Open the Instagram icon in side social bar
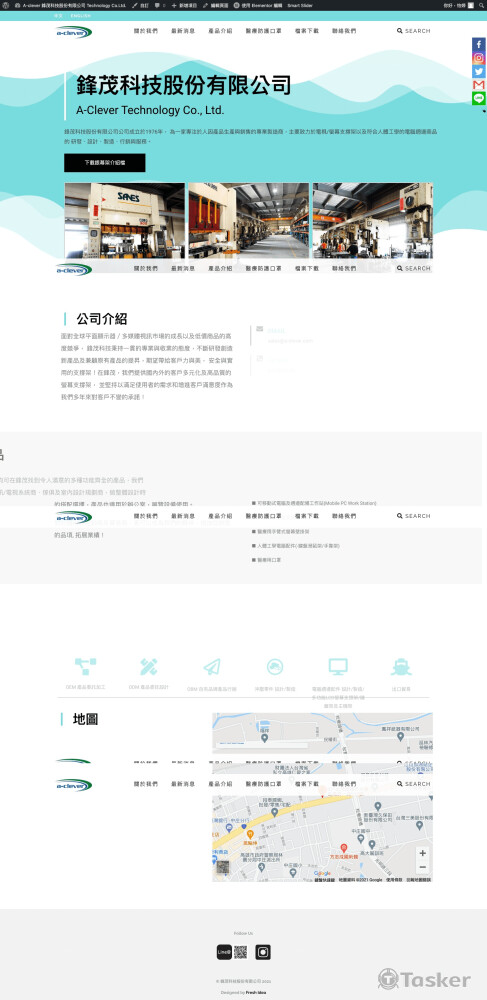The image size is (487, 1000). (x=479, y=57)
